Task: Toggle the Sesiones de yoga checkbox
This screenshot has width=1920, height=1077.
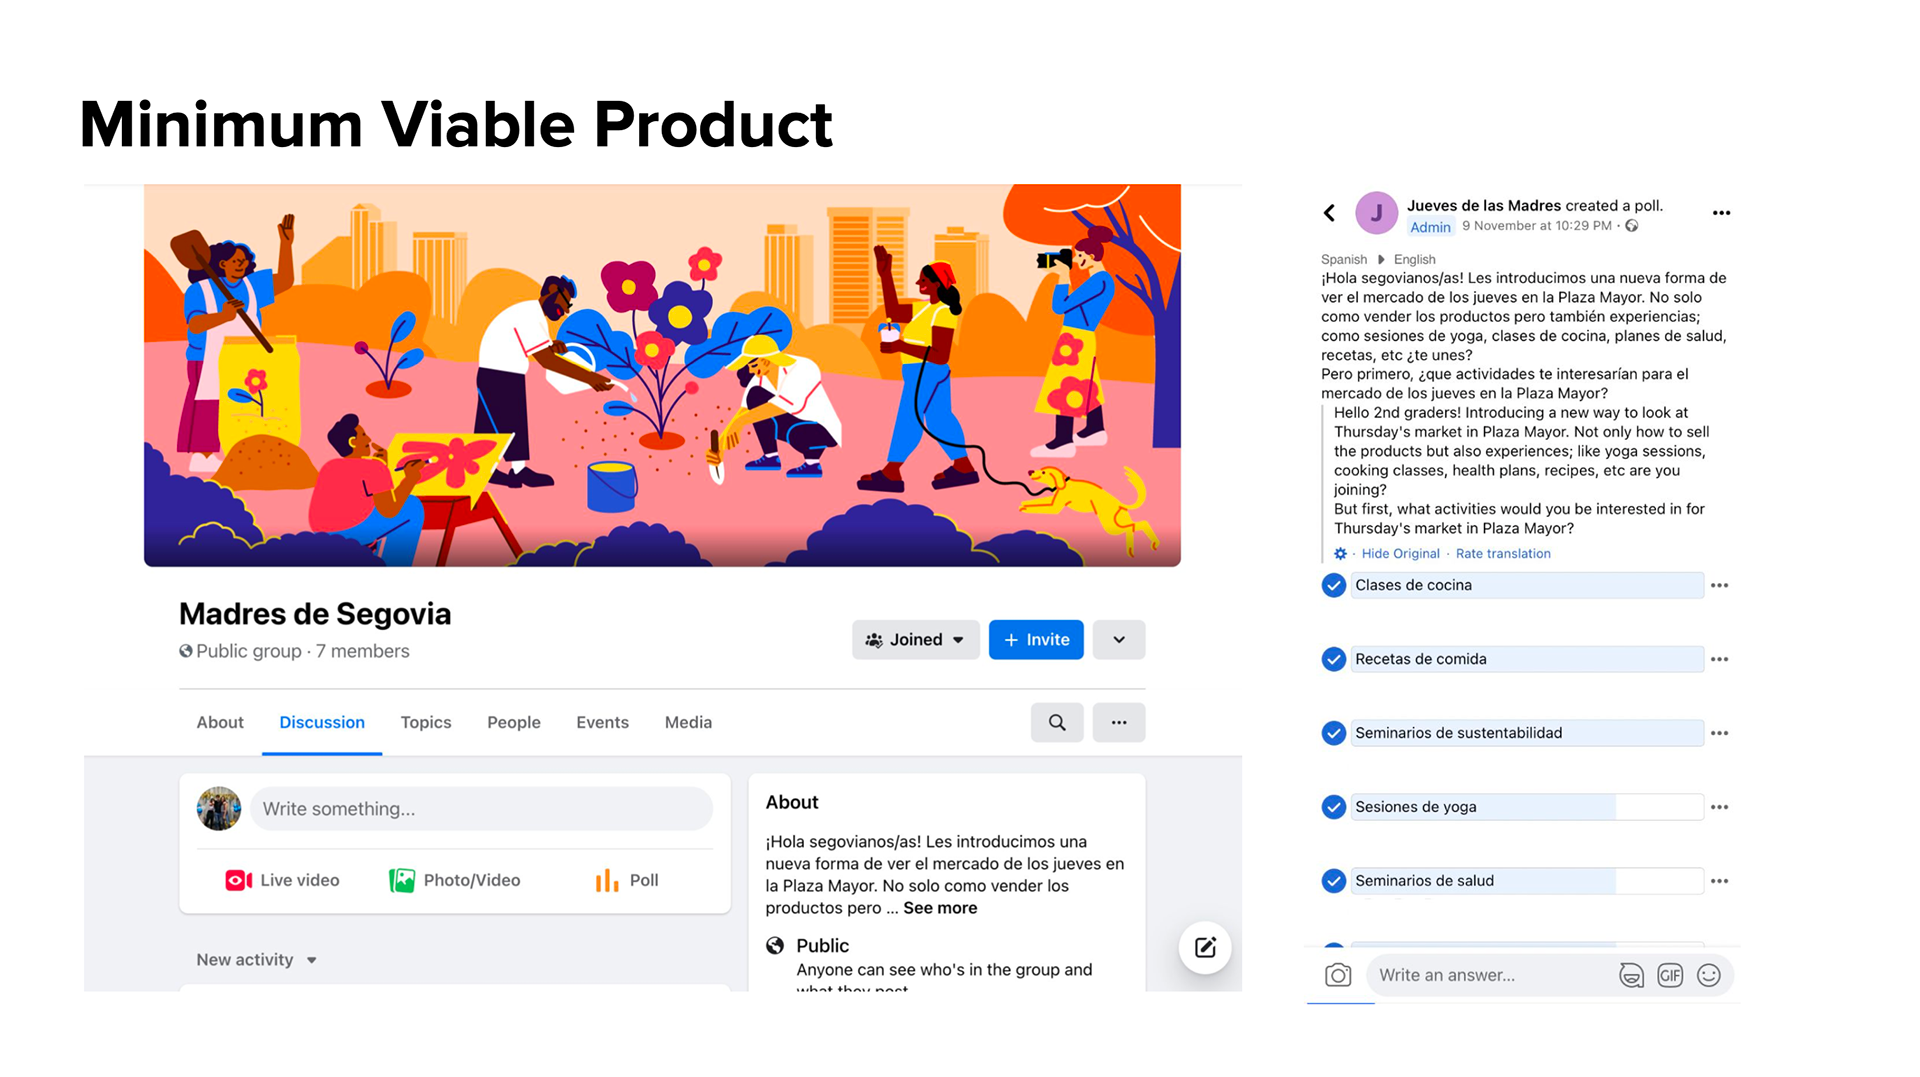Action: (1333, 807)
